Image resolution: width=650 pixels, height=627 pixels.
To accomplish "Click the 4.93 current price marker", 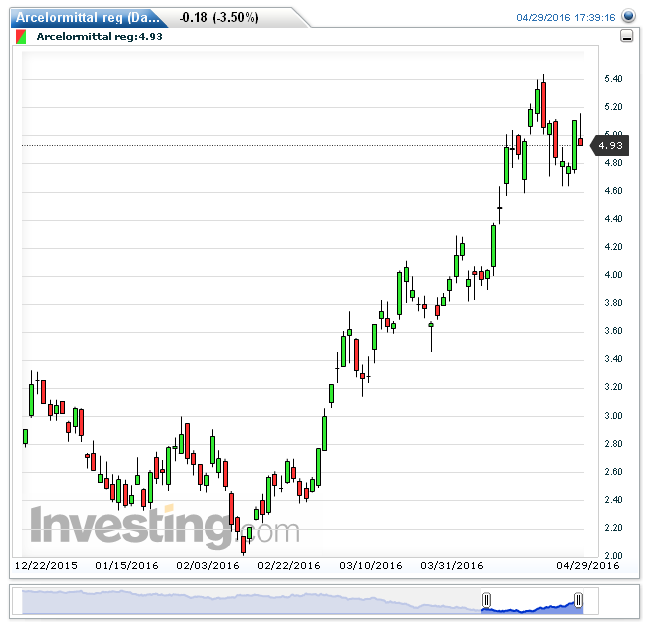I will [x=610, y=145].
